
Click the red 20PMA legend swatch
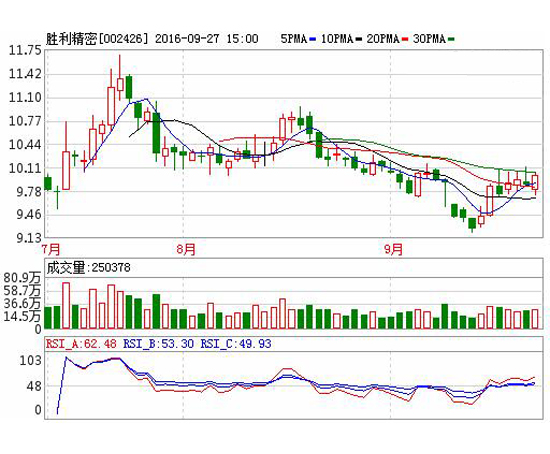point(405,39)
